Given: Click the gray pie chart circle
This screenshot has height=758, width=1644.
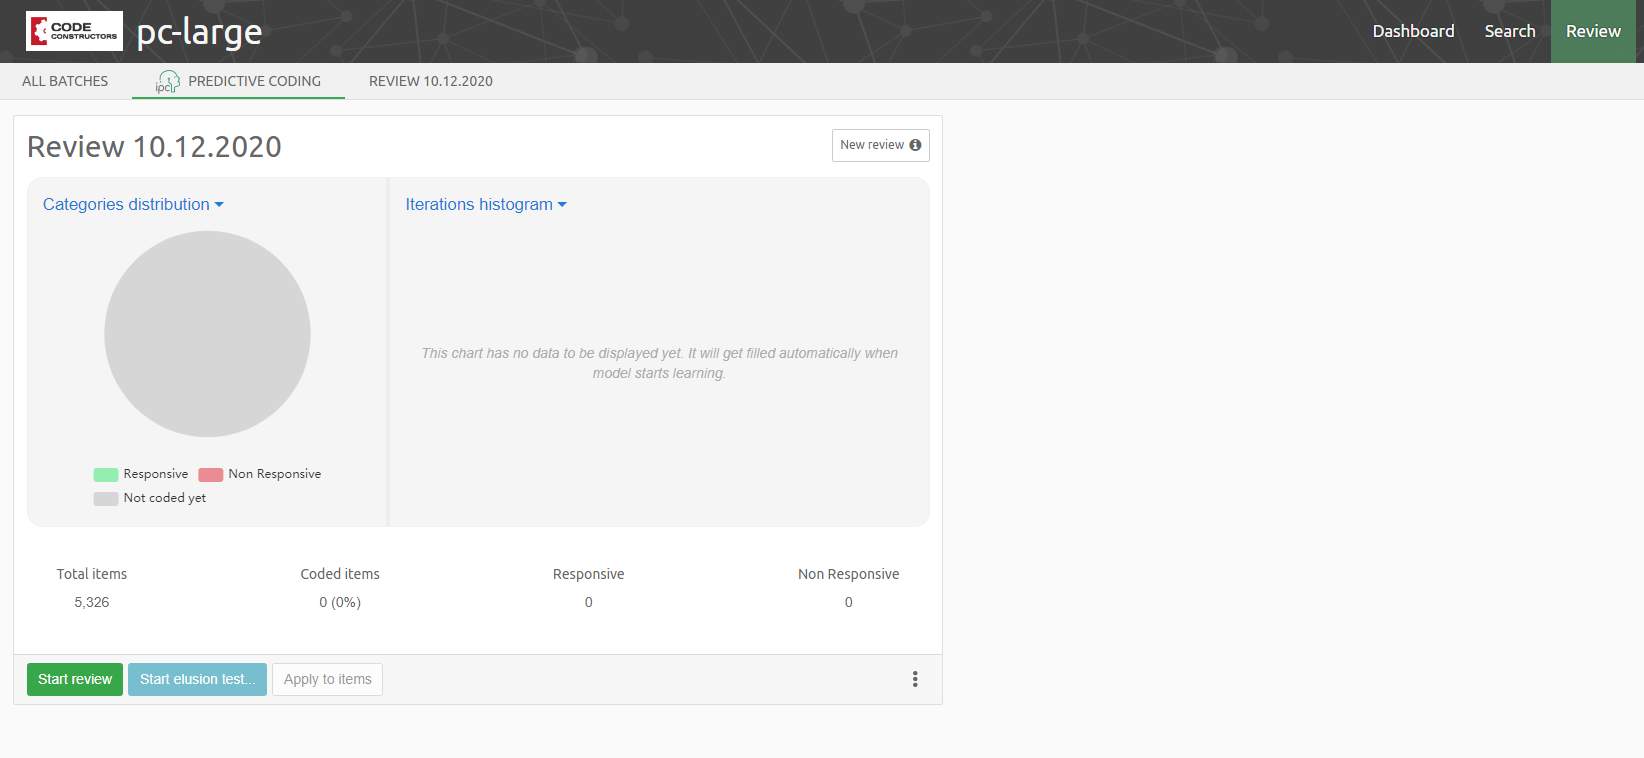Looking at the screenshot, I should tap(207, 334).
